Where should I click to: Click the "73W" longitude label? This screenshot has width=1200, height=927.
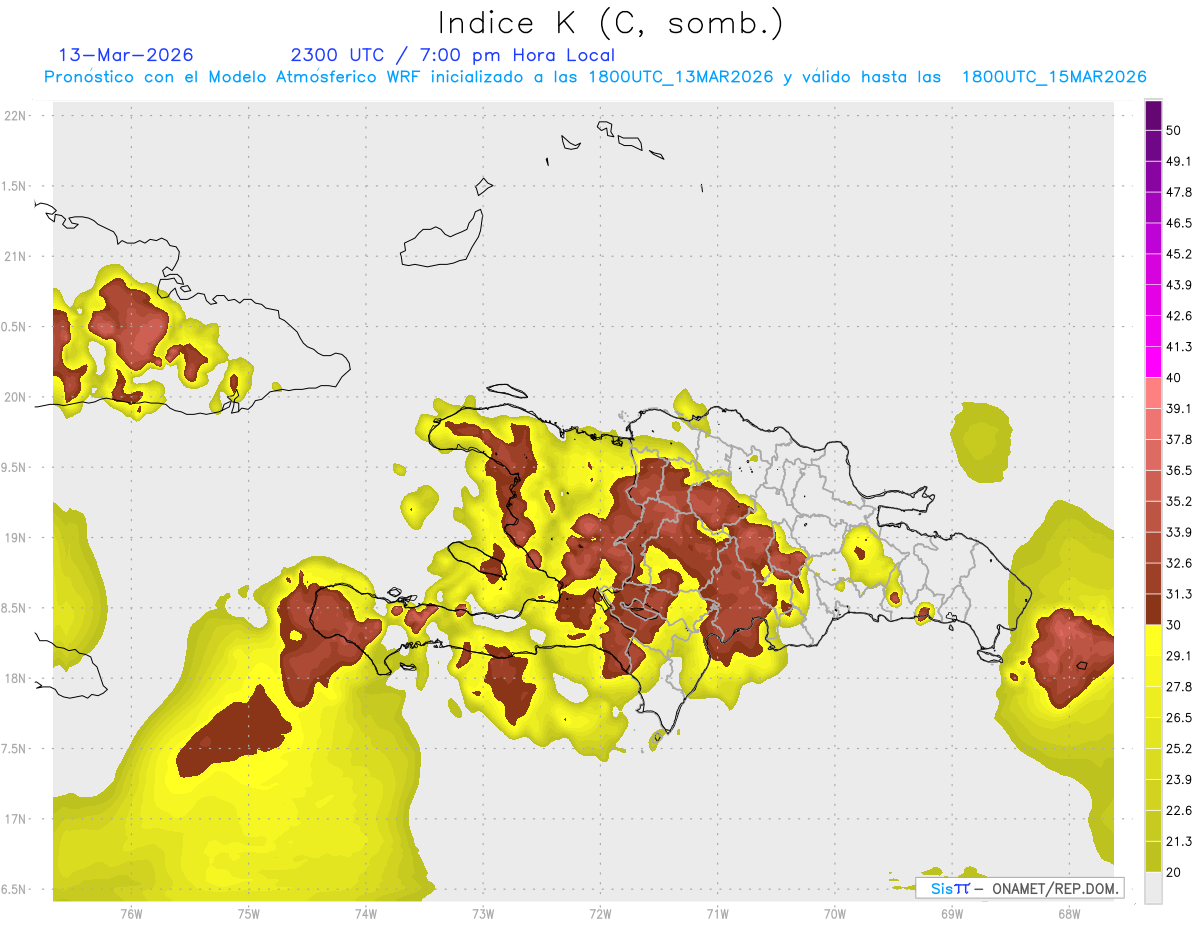483,913
